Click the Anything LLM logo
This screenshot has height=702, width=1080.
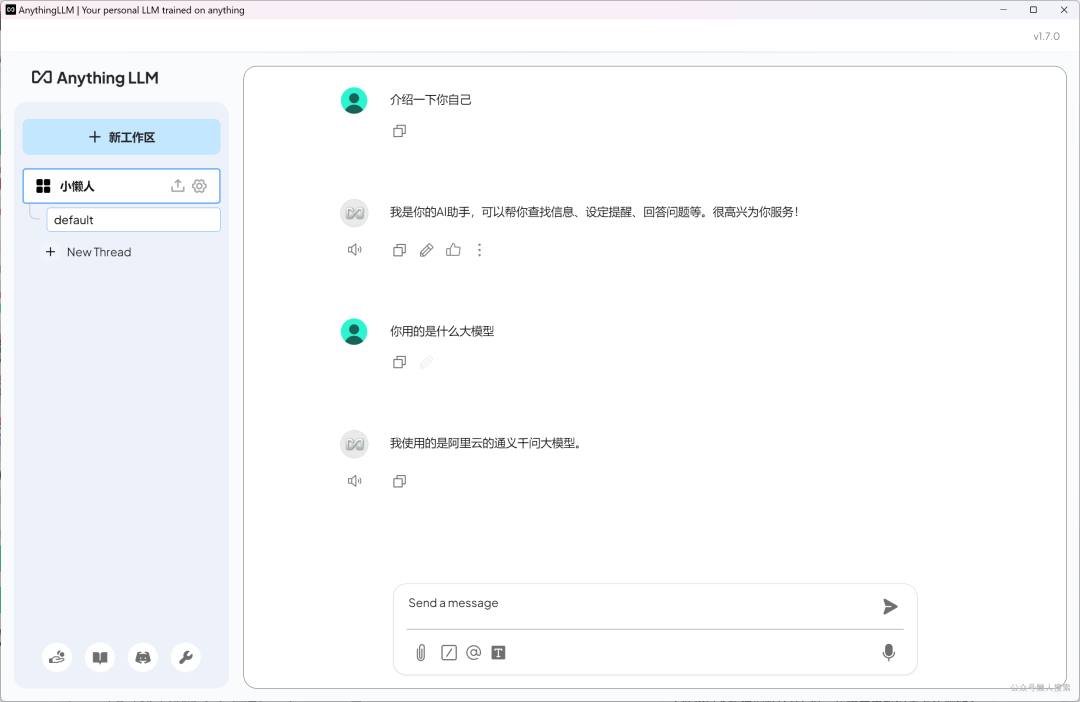coord(95,78)
